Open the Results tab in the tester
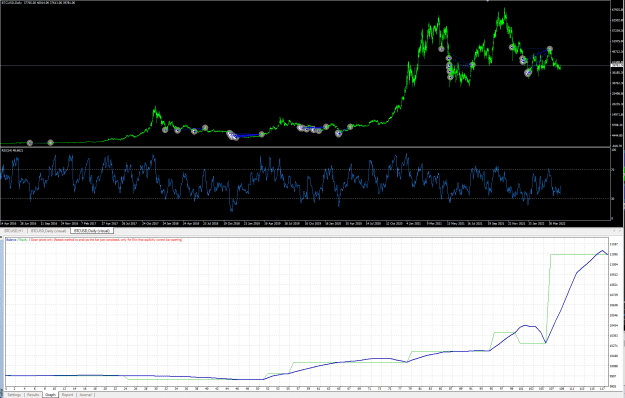 point(33,395)
